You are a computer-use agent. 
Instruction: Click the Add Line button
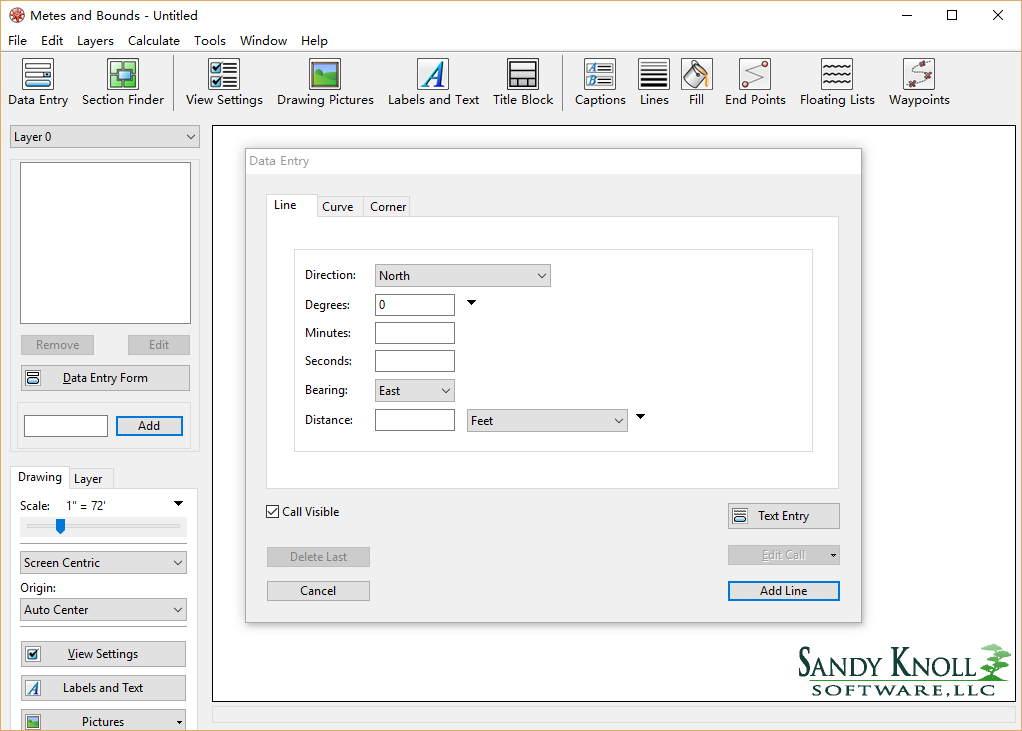click(783, 590)
